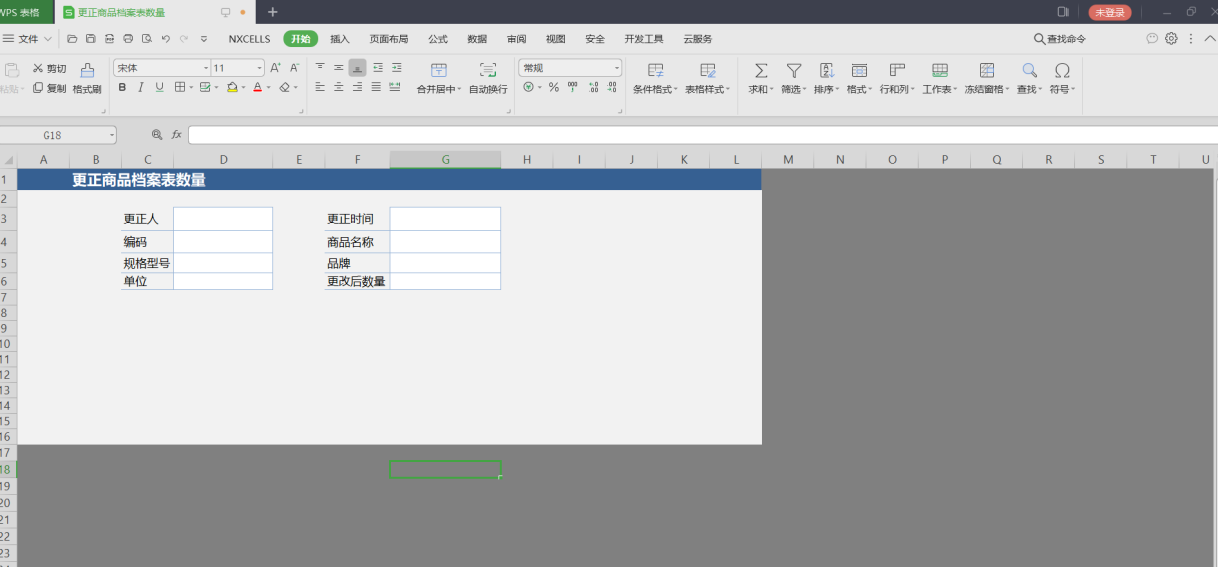Viewport: 1219px width, 567px height.
Task: Click the 剪切 cut scissors icon
Action: [38, 69]
